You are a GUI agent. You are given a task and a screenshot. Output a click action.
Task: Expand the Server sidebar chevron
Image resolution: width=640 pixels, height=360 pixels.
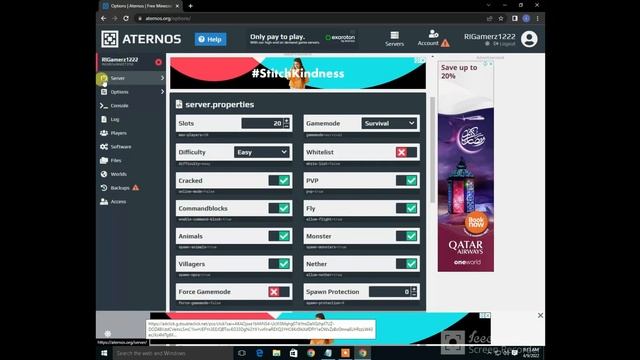click(x=162, y=78)
